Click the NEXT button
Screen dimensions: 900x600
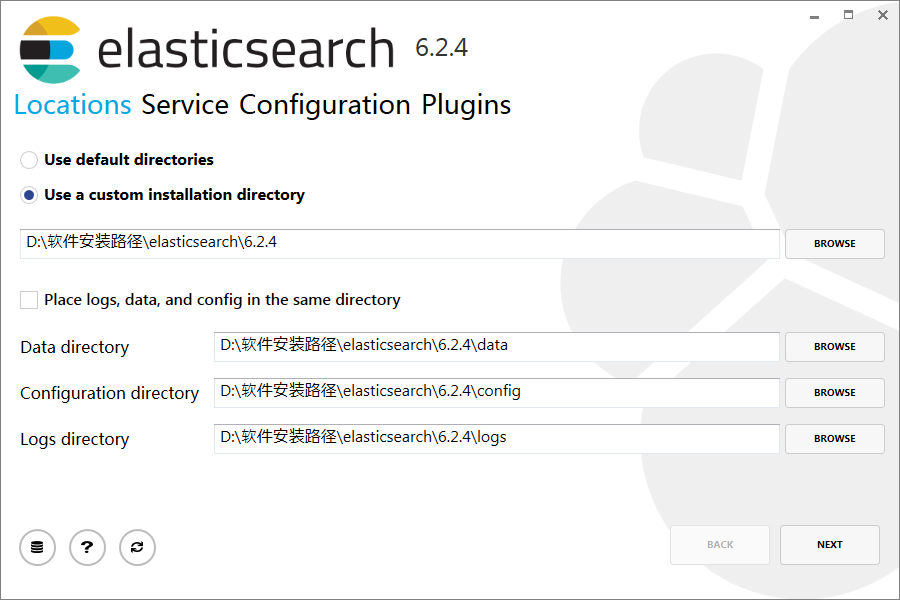coord(830,545)
